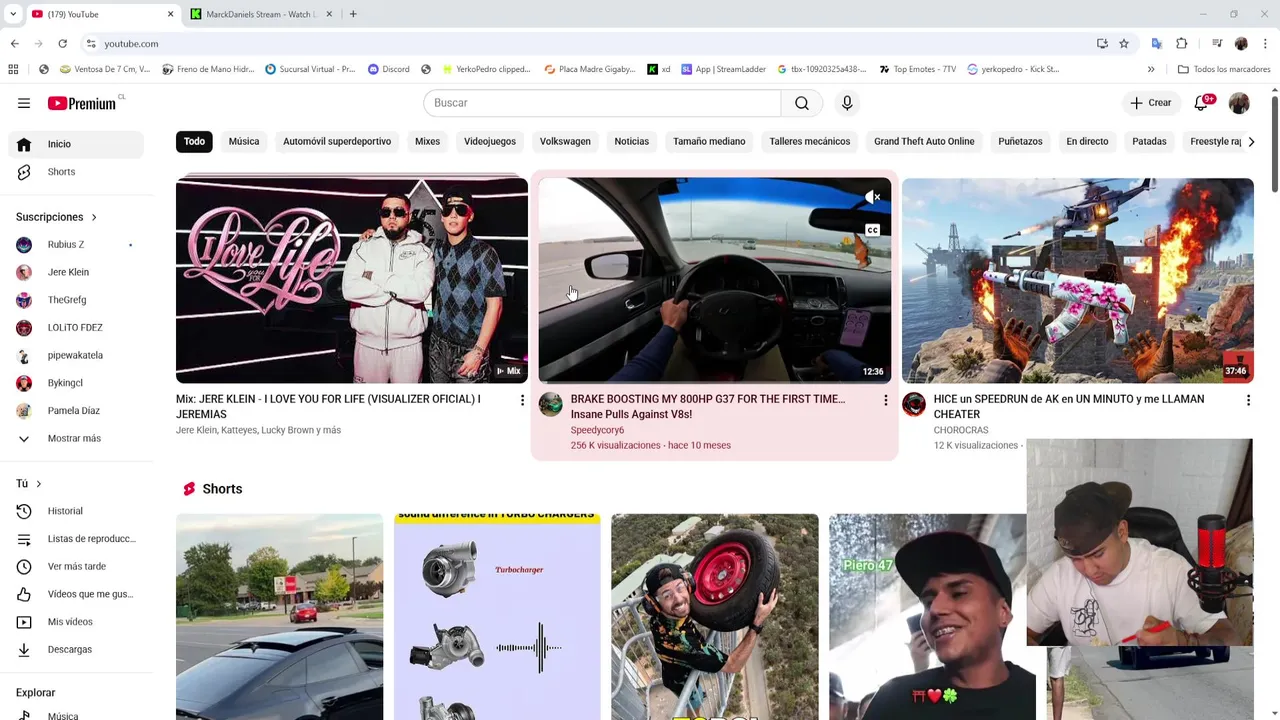The image size is (1280, 720).
Task: Open Shorts in the sidebar
Action: 76,172
